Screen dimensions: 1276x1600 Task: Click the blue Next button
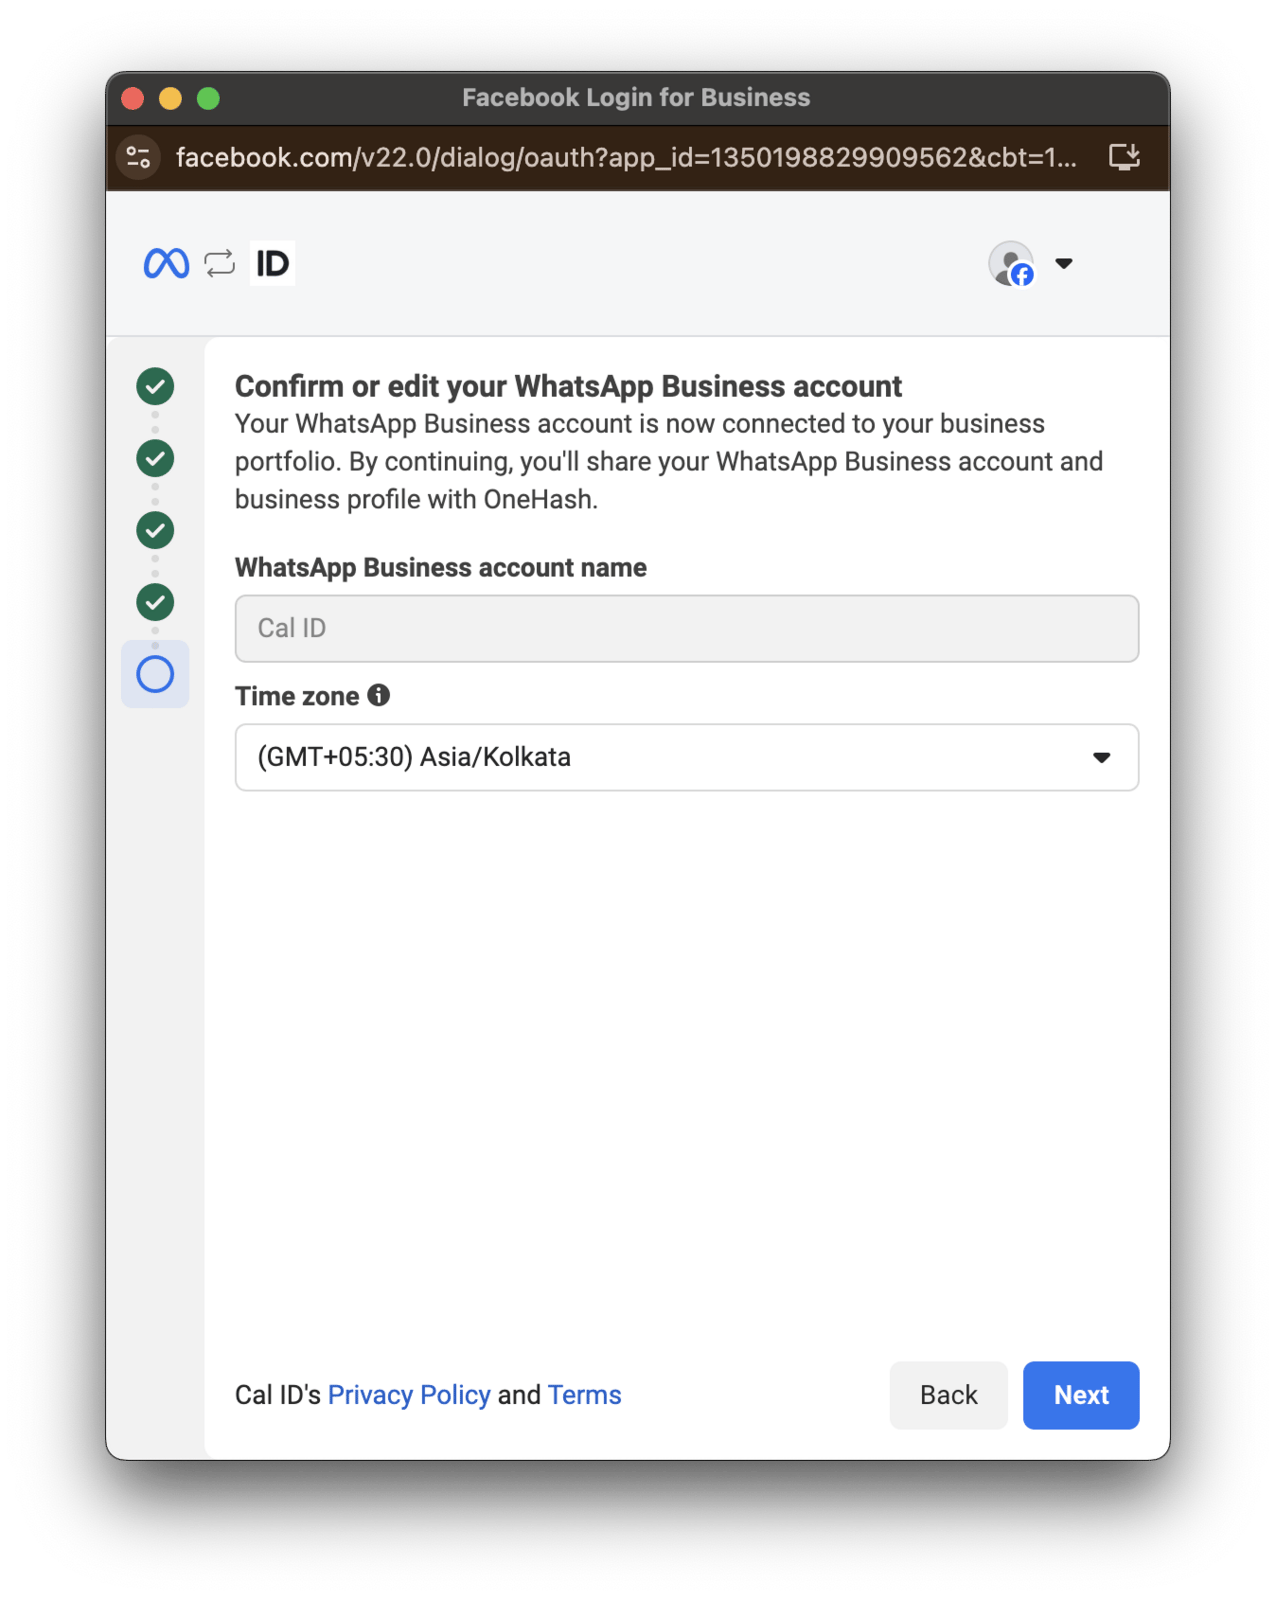coord(1081,1395)
